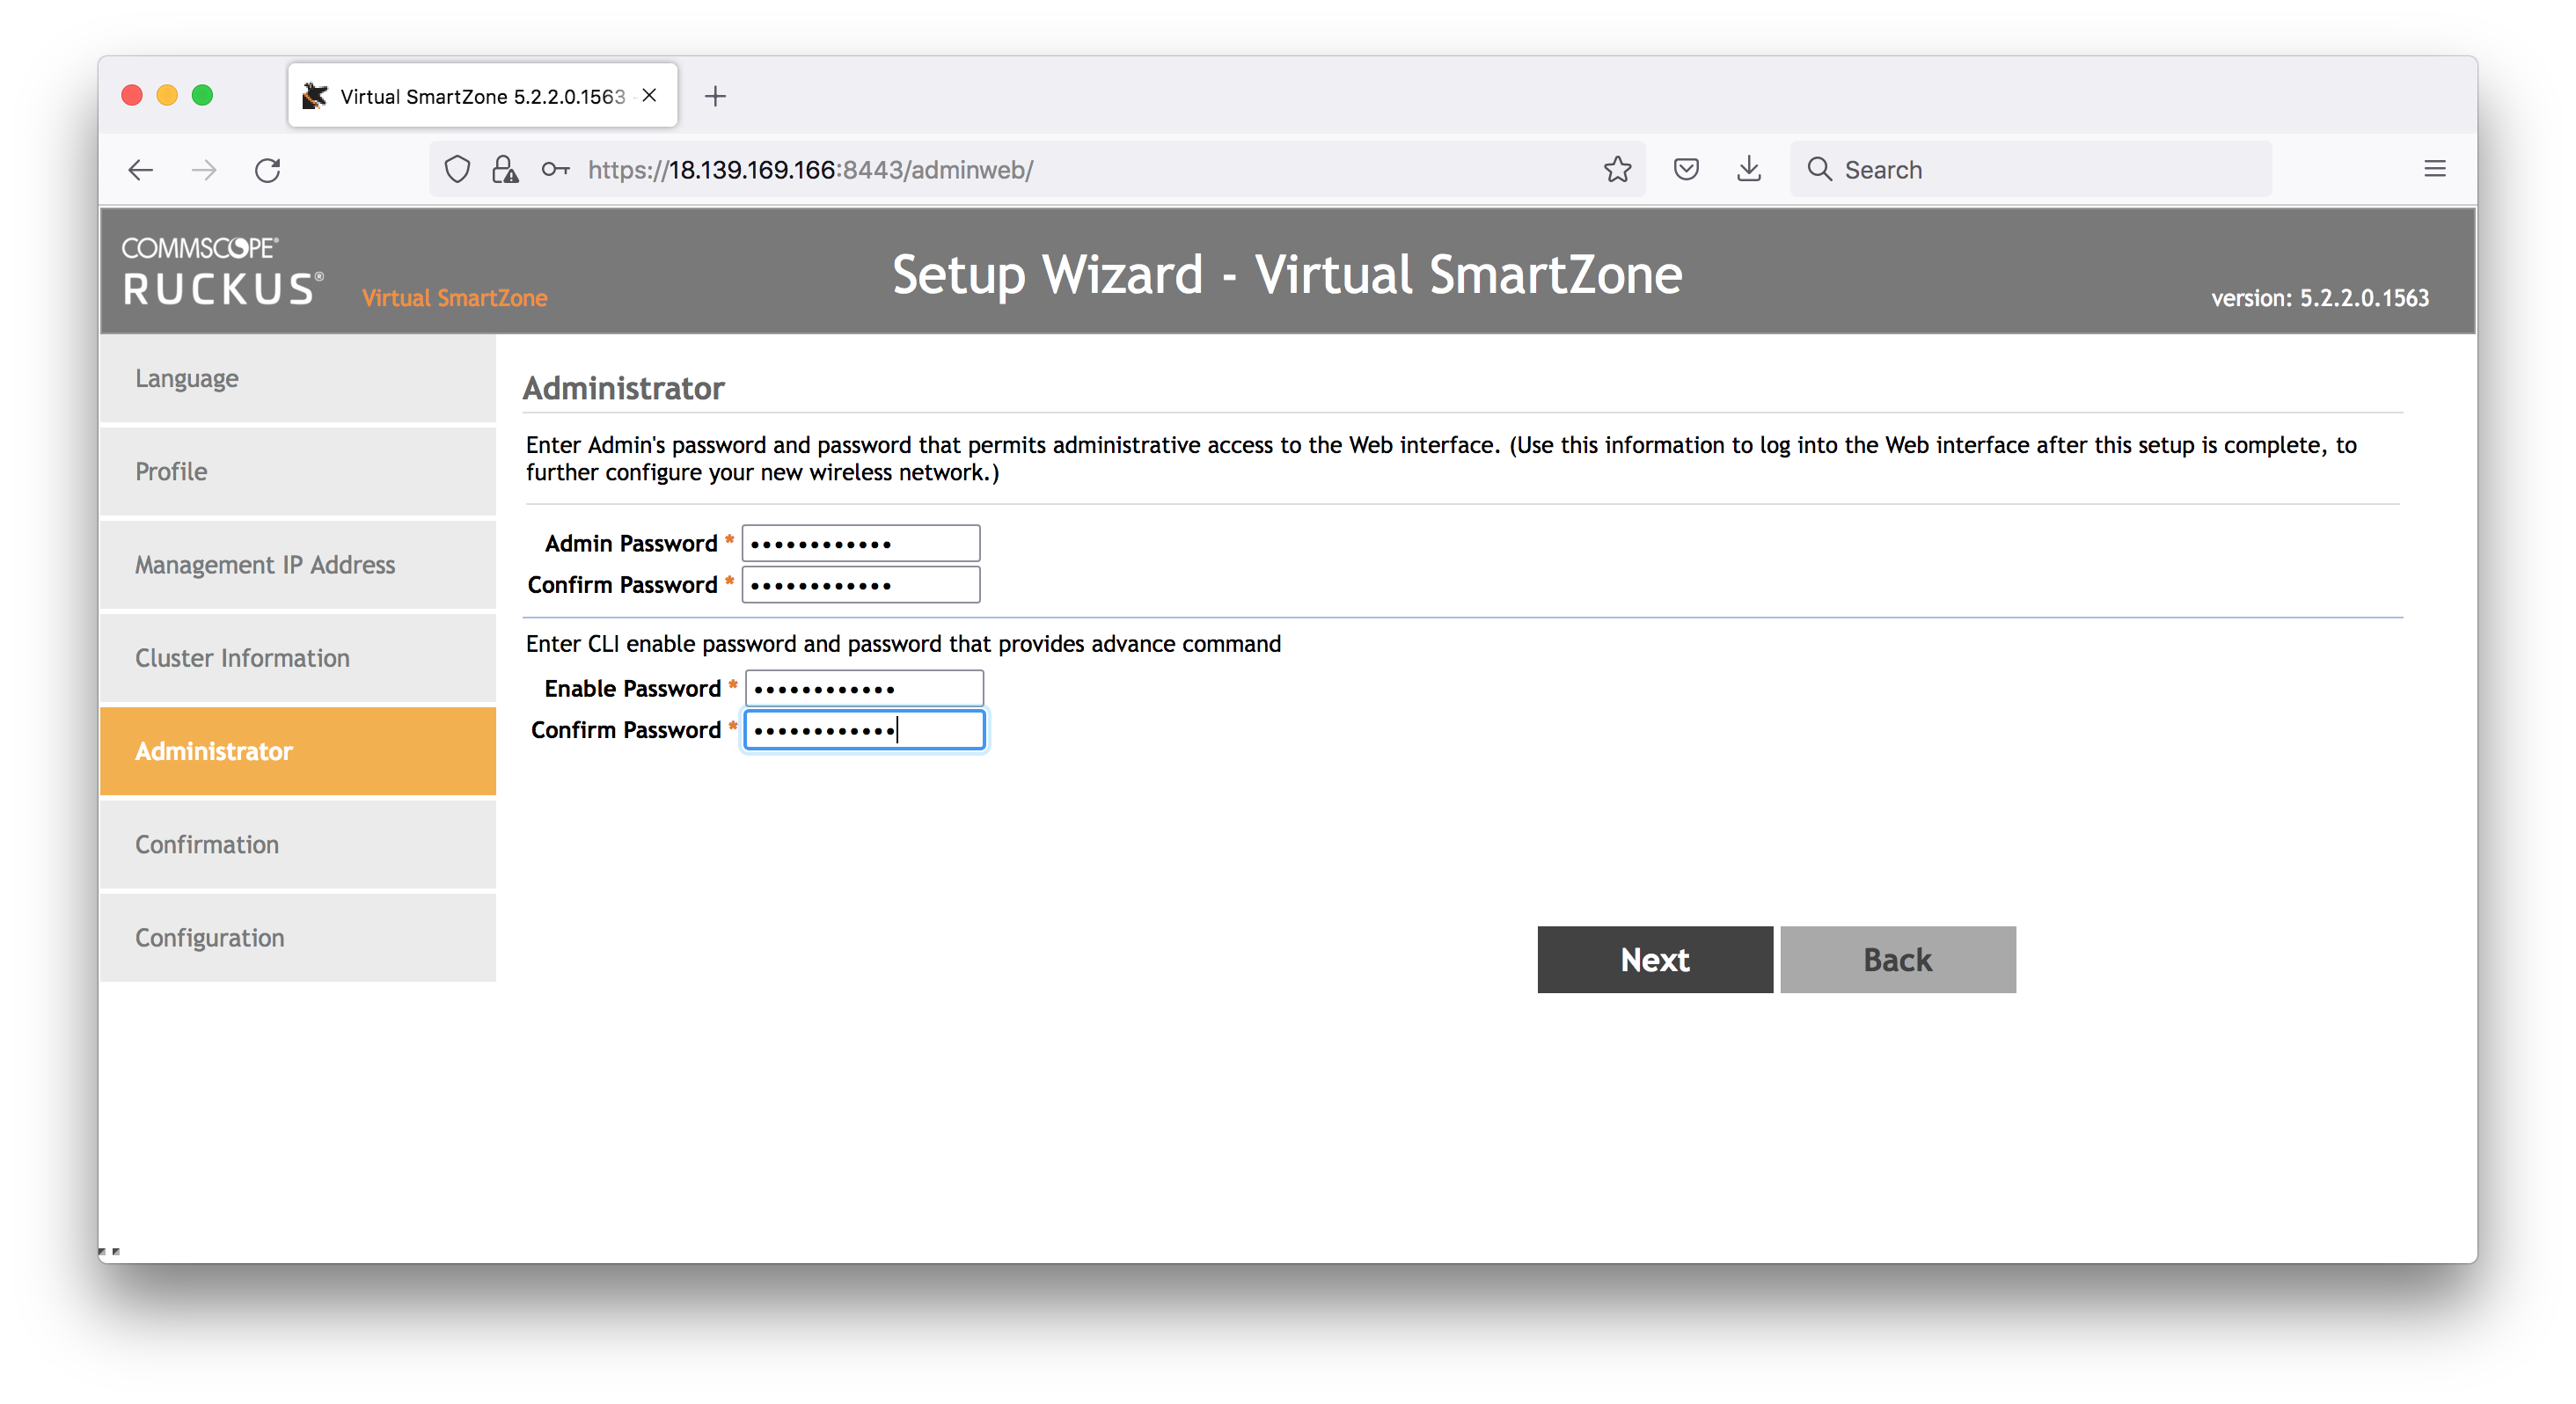Image resolution: width=2576 pixels, height=1404 pixels.
Task: Open Cluster Information step
Action: (298, 658)
